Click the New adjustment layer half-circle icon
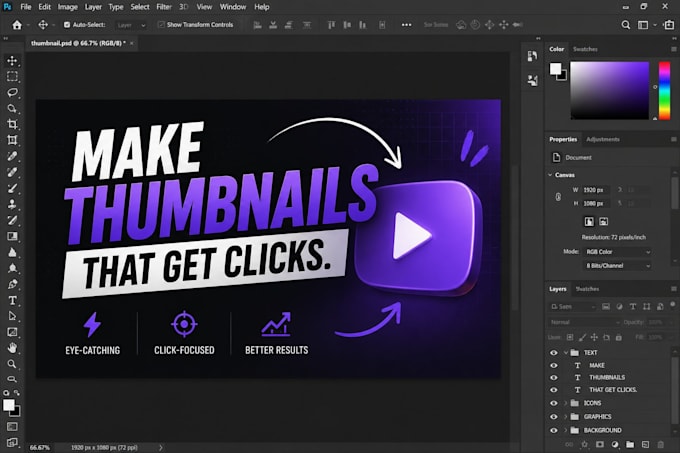 615,444
